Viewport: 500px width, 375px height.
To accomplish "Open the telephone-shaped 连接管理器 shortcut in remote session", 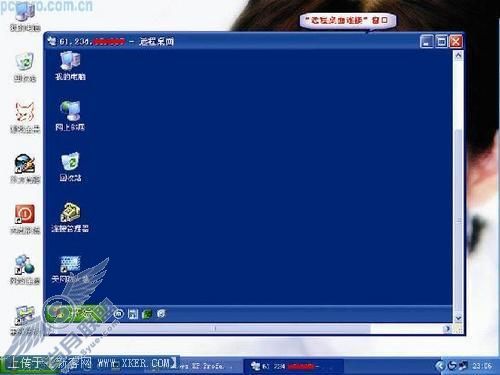I will click(x=70, y=217).
